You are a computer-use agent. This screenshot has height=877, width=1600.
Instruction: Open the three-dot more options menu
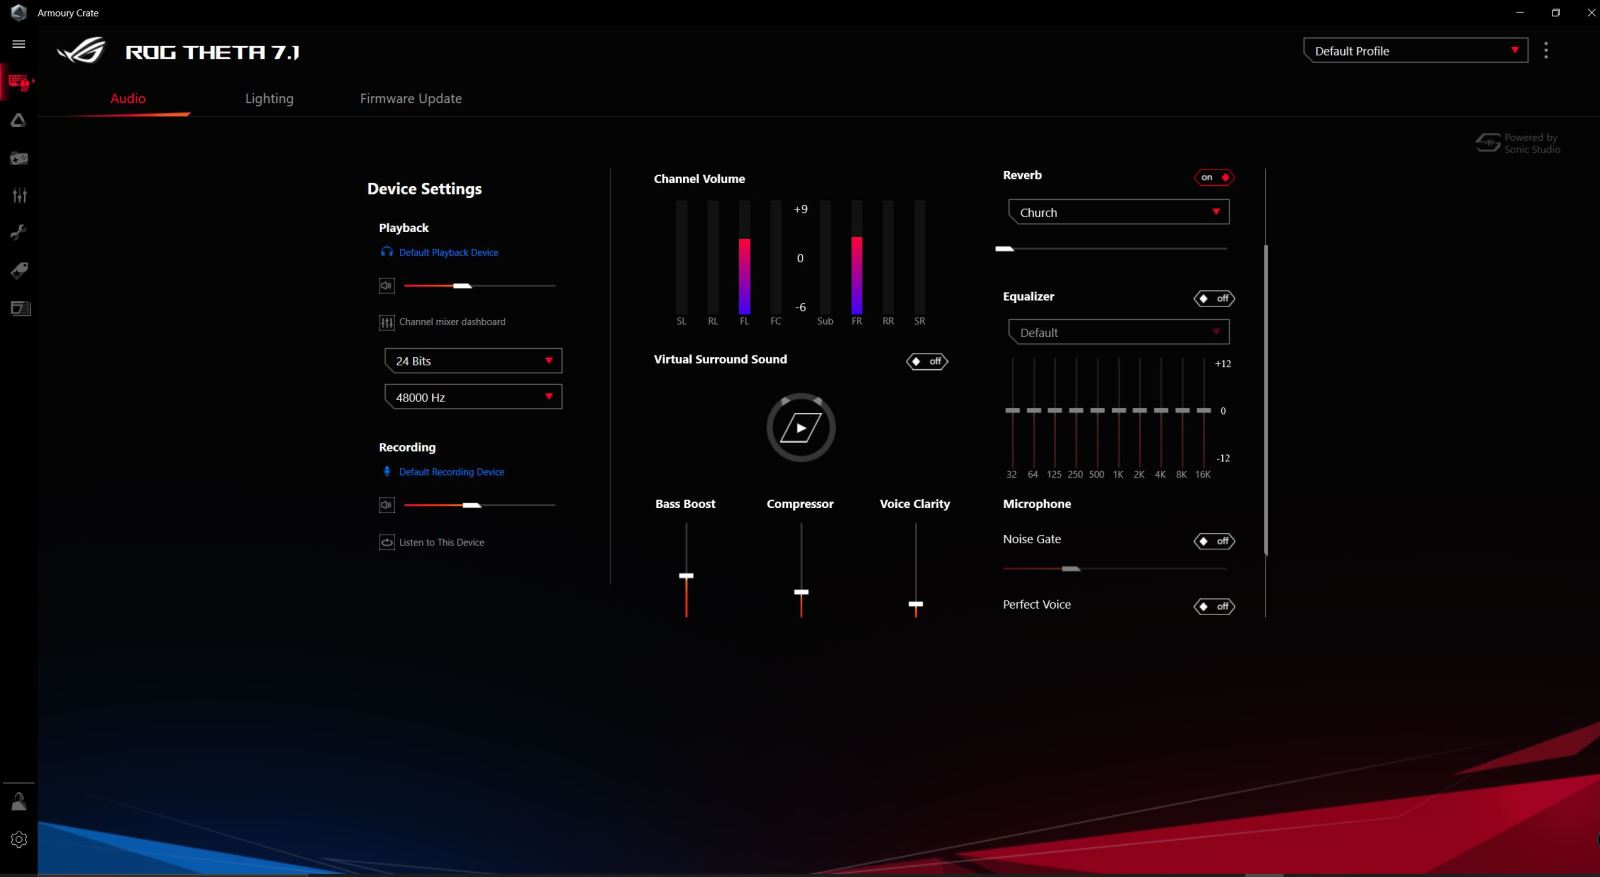(x=1546, y=50)
